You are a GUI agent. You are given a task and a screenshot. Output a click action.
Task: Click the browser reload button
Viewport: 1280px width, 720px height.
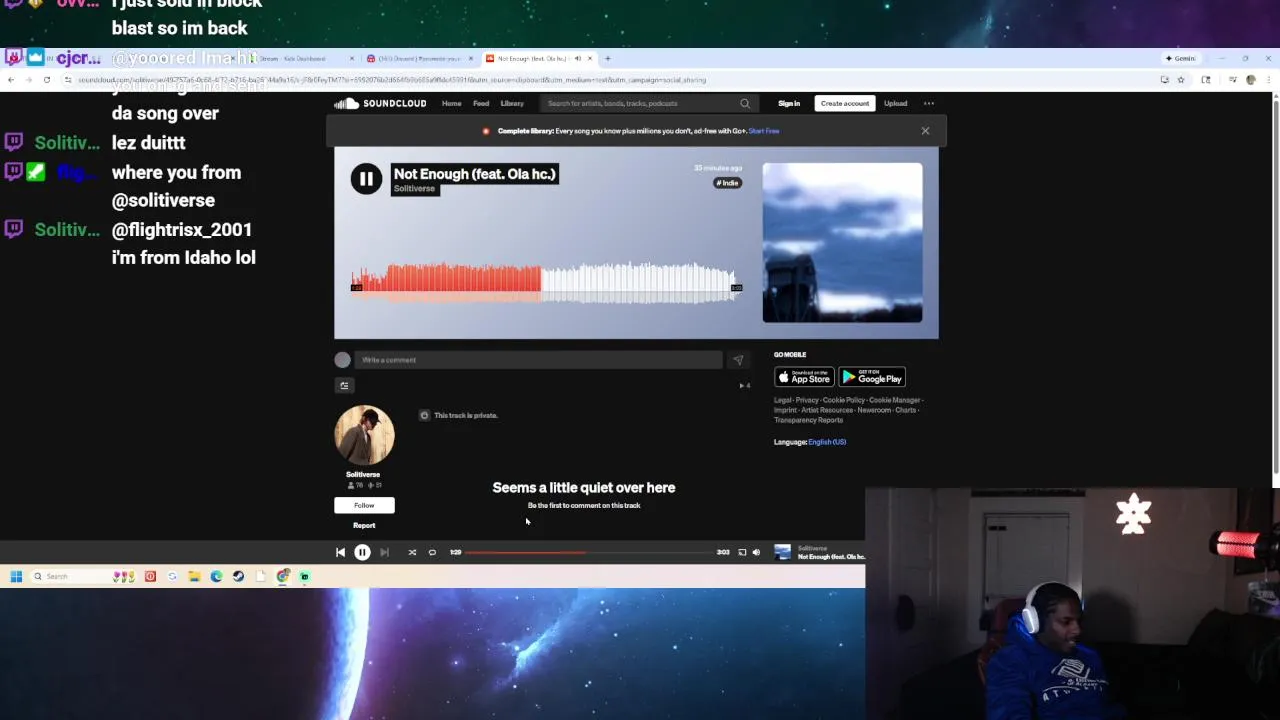[46, 80]
